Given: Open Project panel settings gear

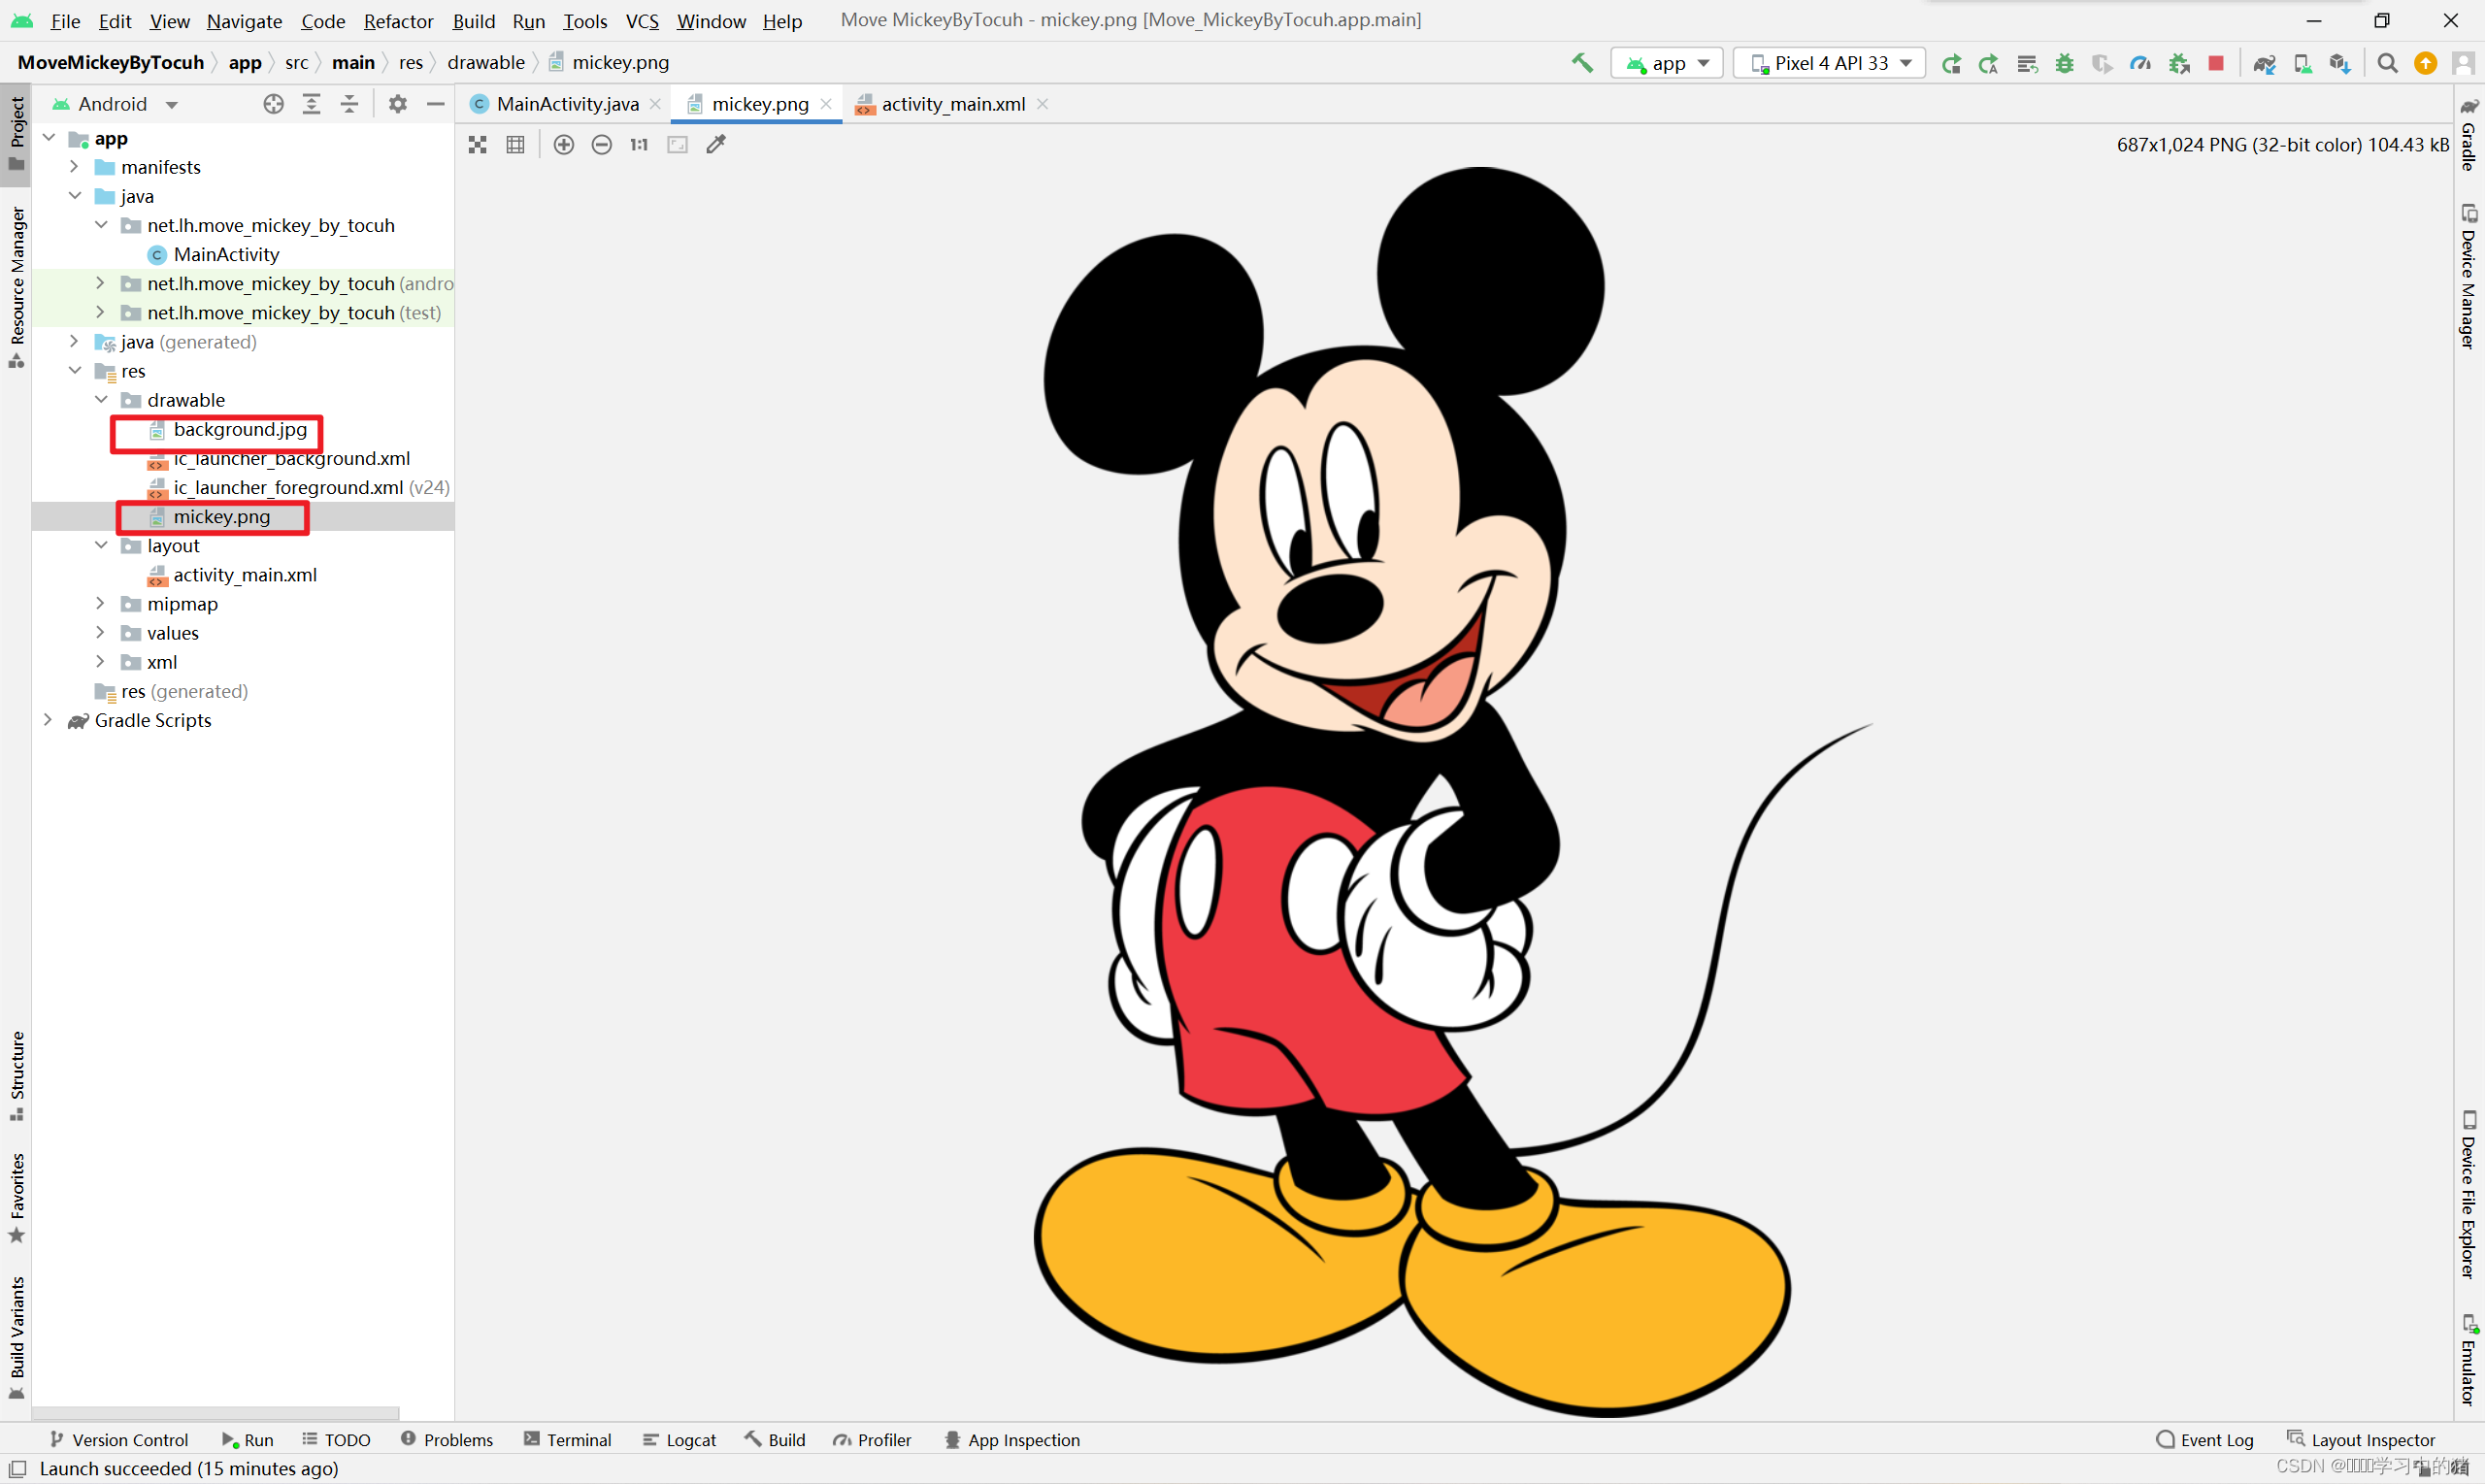Looking at the screenshot, I should tap(398, 104).
